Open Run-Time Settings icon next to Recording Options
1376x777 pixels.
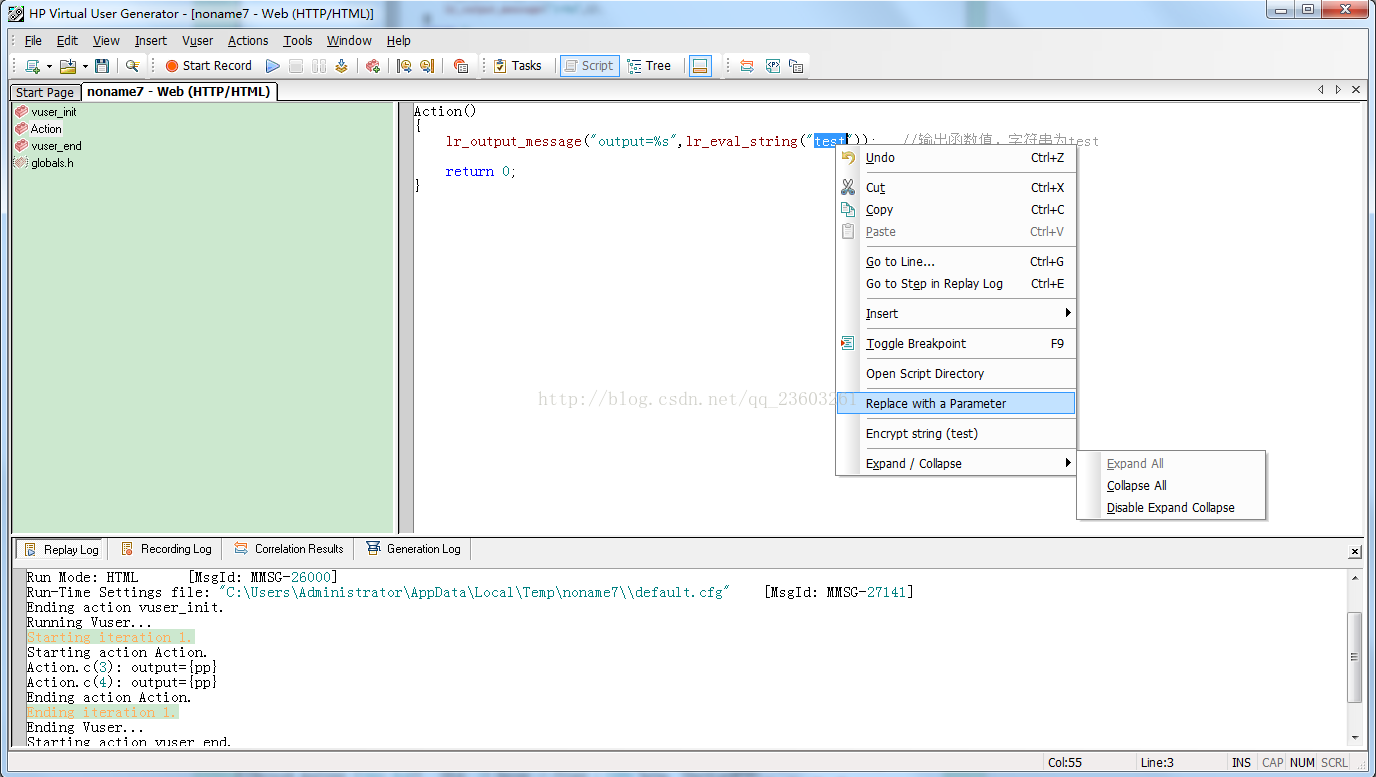click(427, 66)
